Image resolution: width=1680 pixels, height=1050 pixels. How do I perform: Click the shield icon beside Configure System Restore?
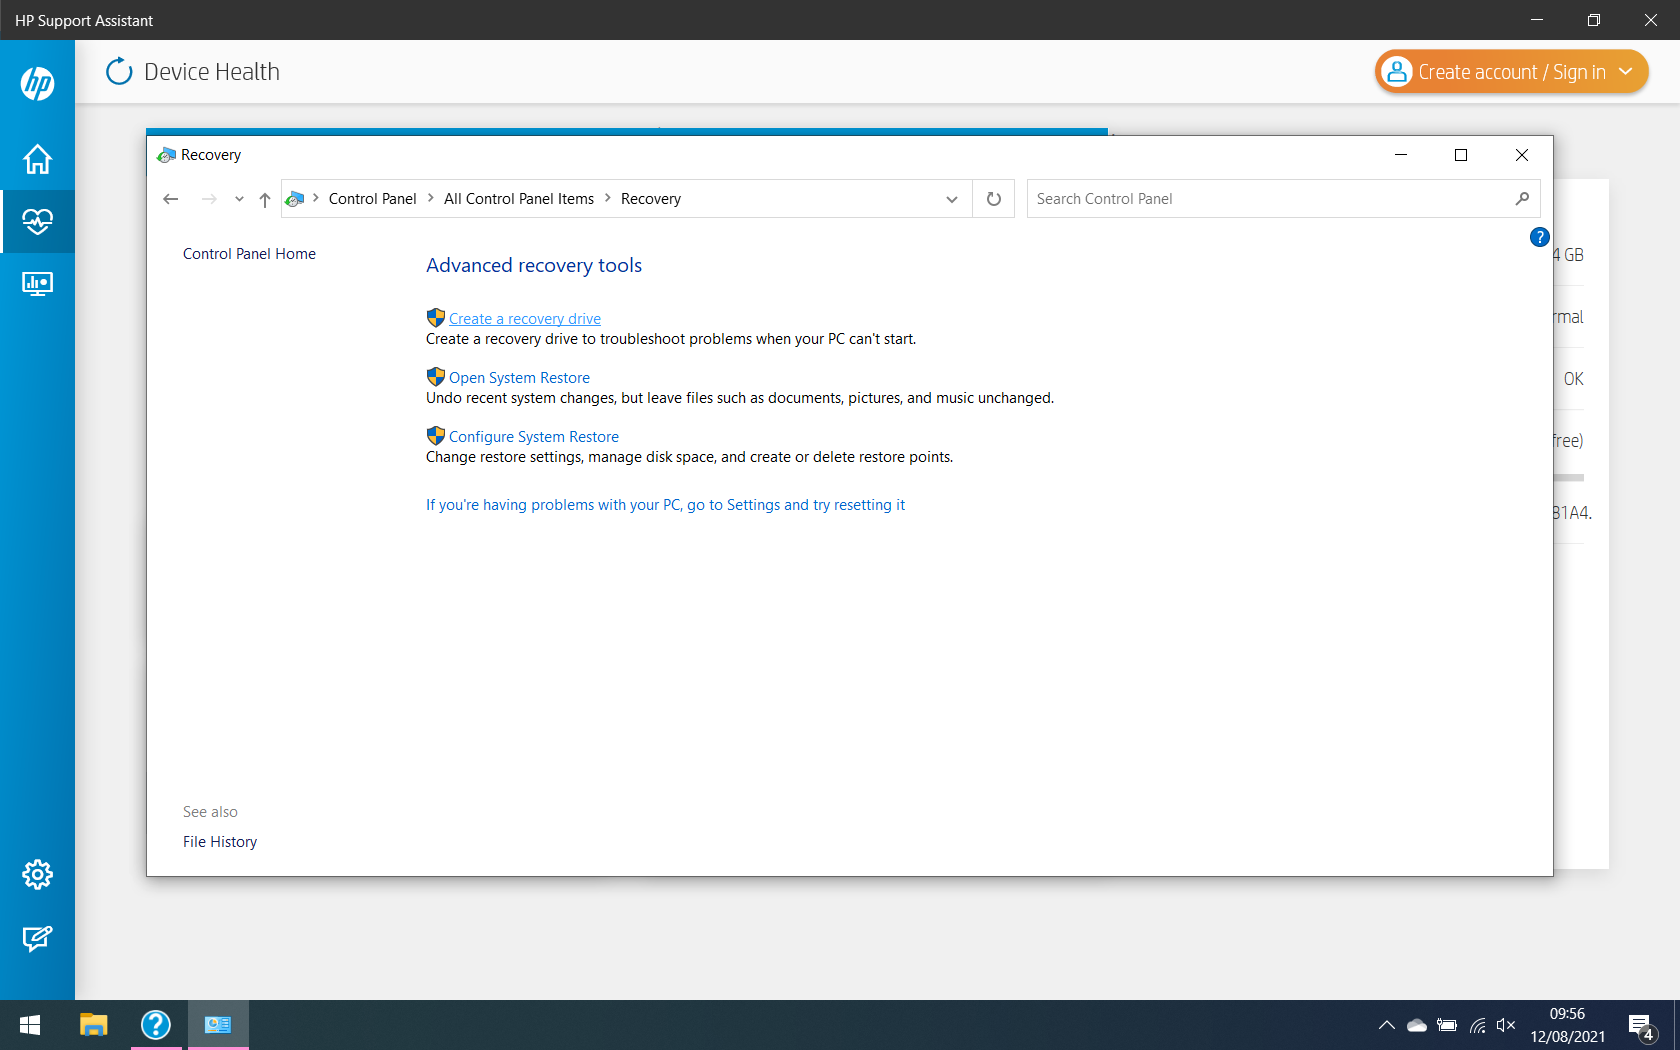click(436, 436)
